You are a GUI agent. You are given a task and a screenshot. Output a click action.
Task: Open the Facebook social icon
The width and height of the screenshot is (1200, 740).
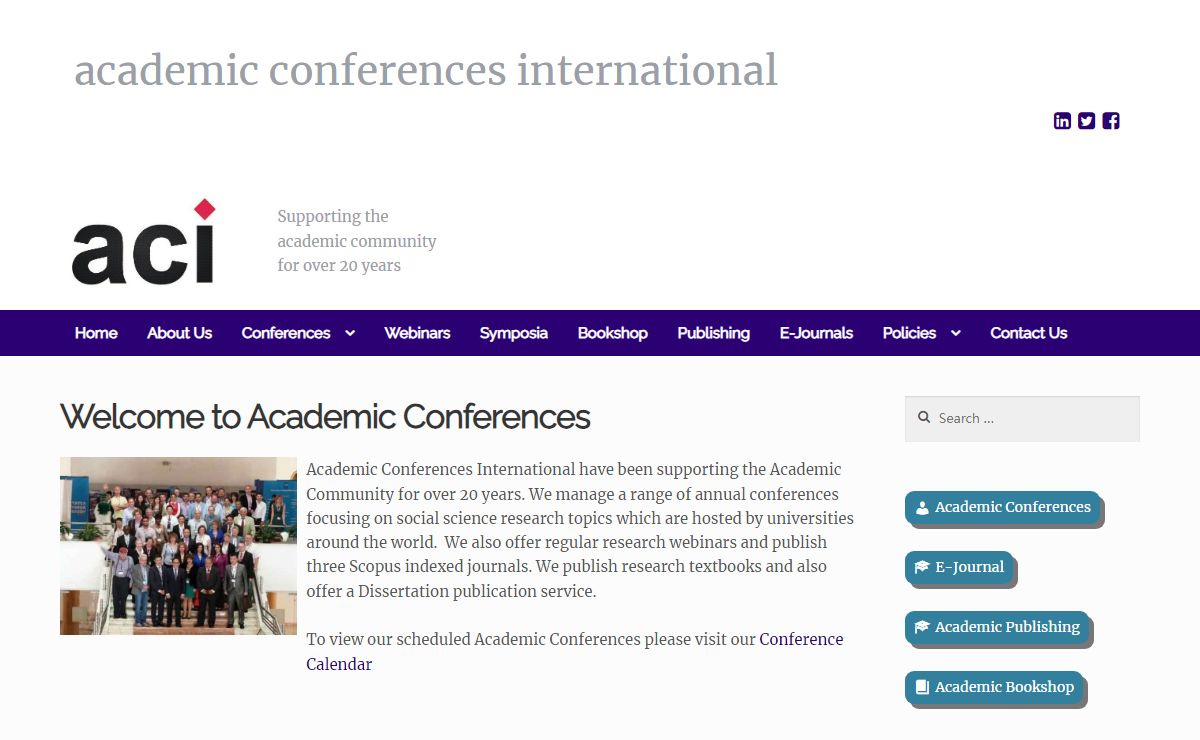point(1111,121)
